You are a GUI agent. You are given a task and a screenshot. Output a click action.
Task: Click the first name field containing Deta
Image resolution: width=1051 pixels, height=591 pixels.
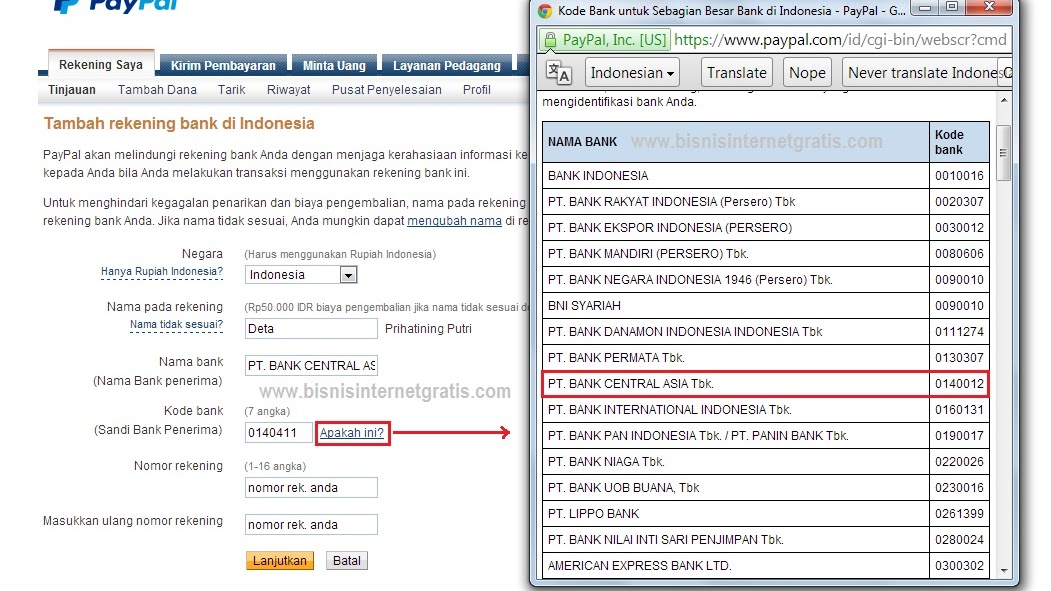click(311, 329)
